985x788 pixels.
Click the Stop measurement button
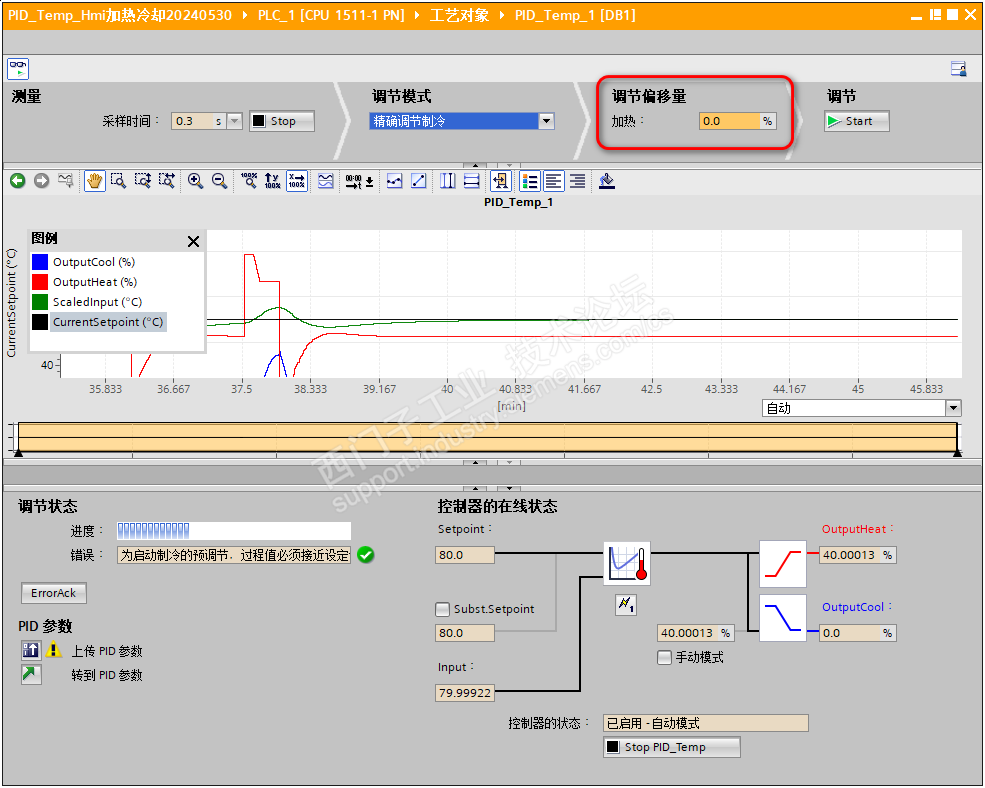(282, 121)
